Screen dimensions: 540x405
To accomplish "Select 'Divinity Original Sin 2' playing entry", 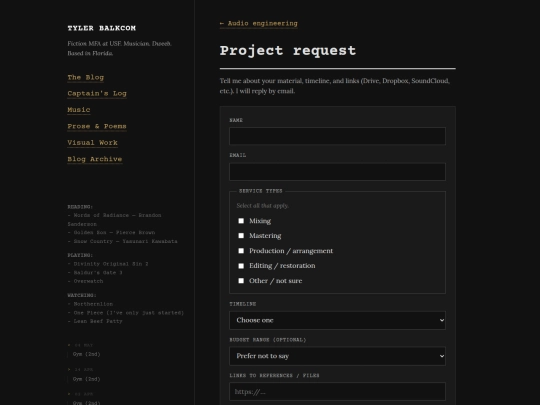I will click(x=108, y=264).
